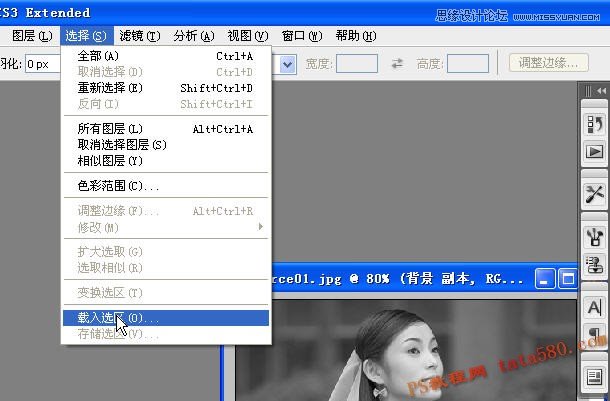Collapse the panel dock double-arrow
Viewport: 610px width, 401px height.
coord(601,91)
